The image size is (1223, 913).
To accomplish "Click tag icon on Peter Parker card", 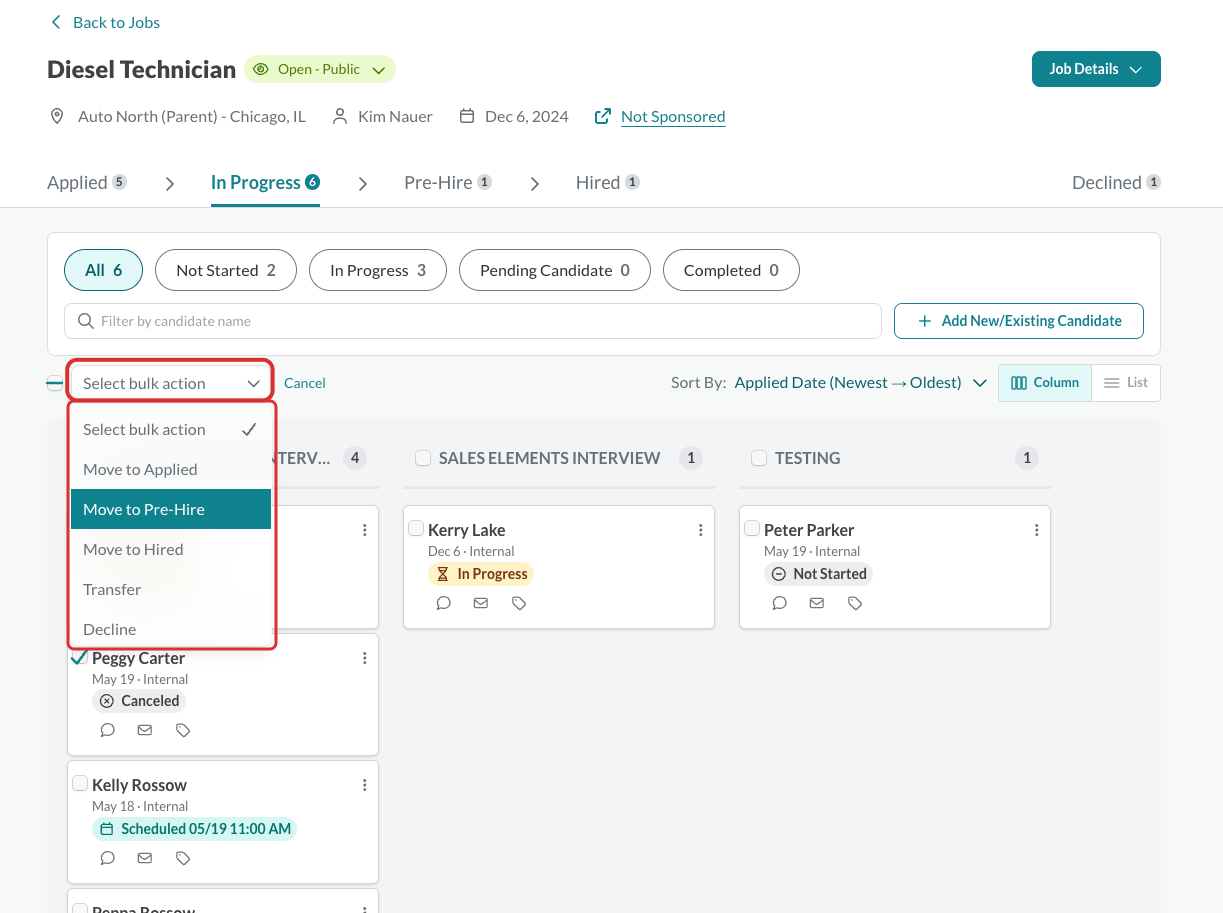I will point(855,603).
